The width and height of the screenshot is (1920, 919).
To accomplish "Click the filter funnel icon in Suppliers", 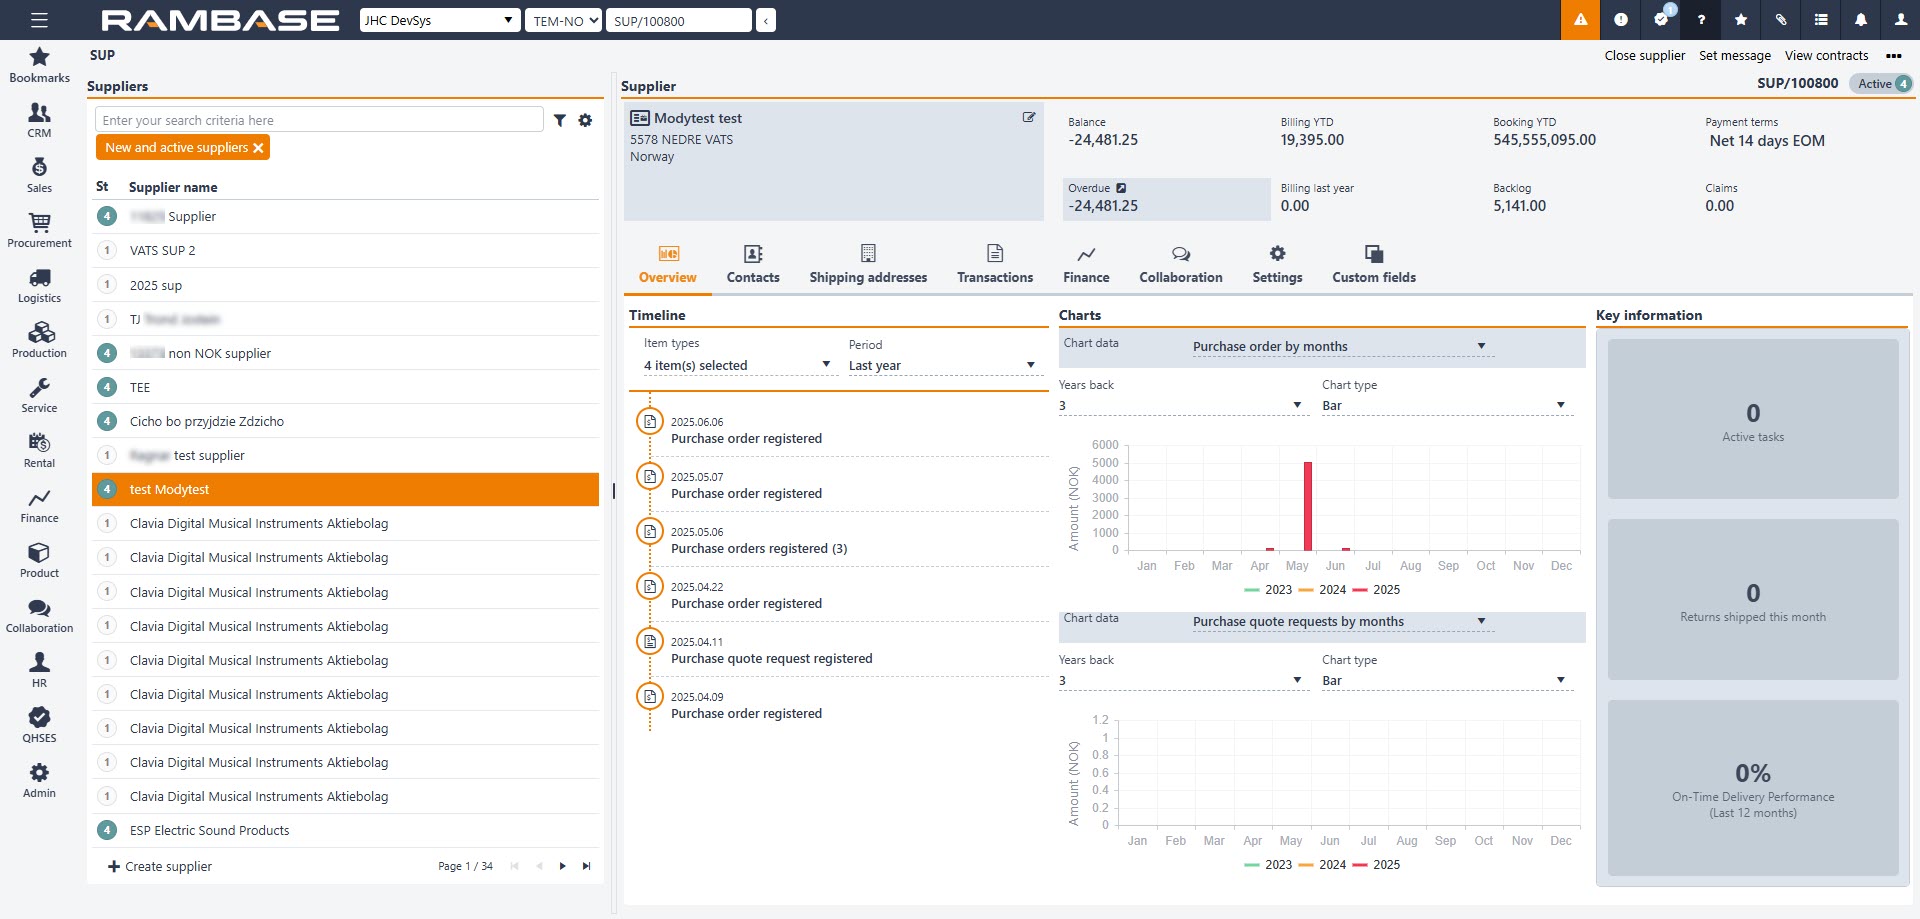I will click(560, 121).
